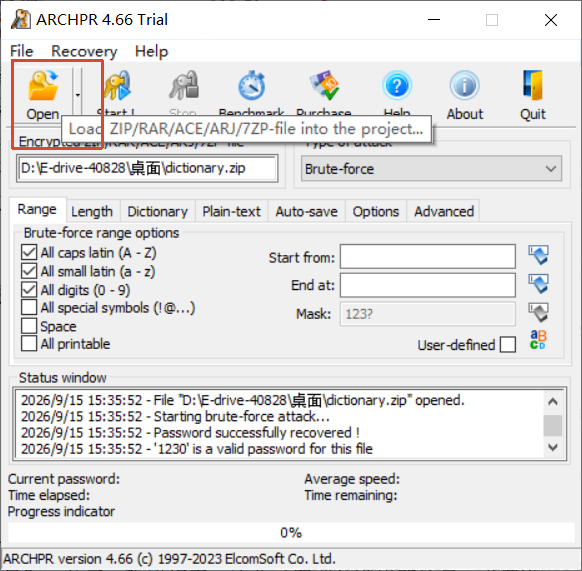Switch to the Options tab
The image size is (582, 571).
[x=376, y=212]
